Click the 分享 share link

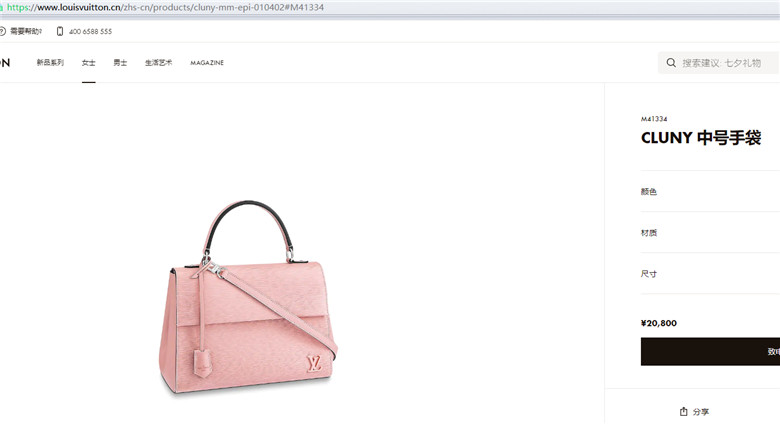click(x=700, y=412)
